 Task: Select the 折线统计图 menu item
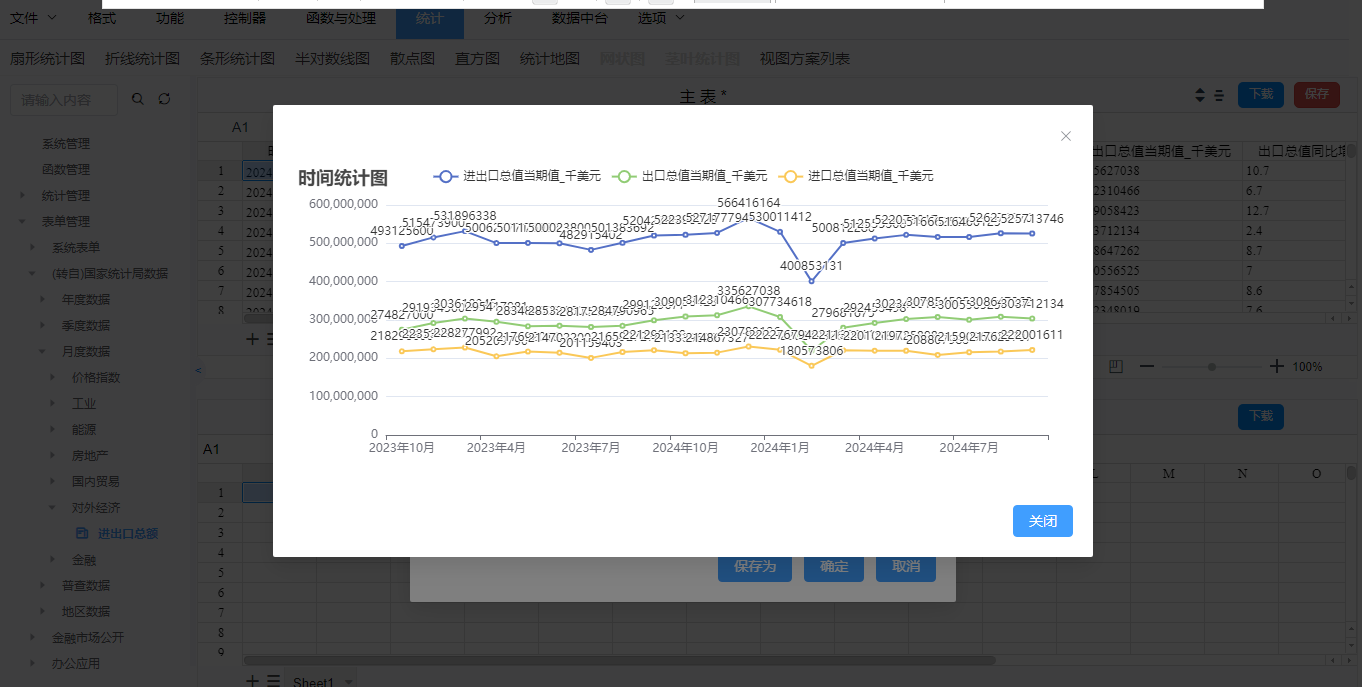coord(142,59)
